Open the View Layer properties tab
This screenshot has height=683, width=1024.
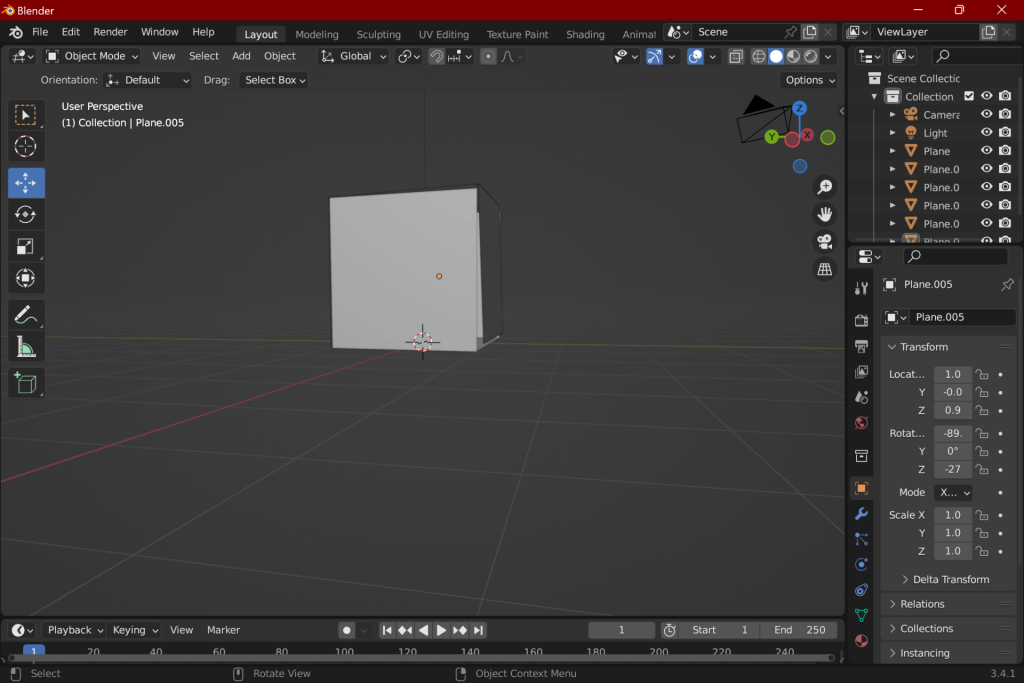point(861,372)
